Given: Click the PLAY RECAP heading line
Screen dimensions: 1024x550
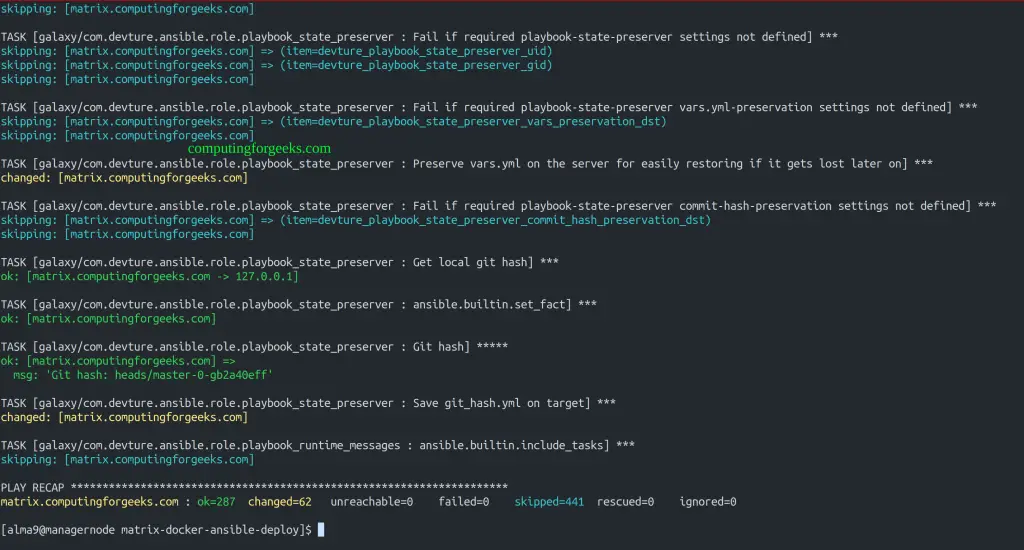Looking at the screenshot, I should [254, 487].
